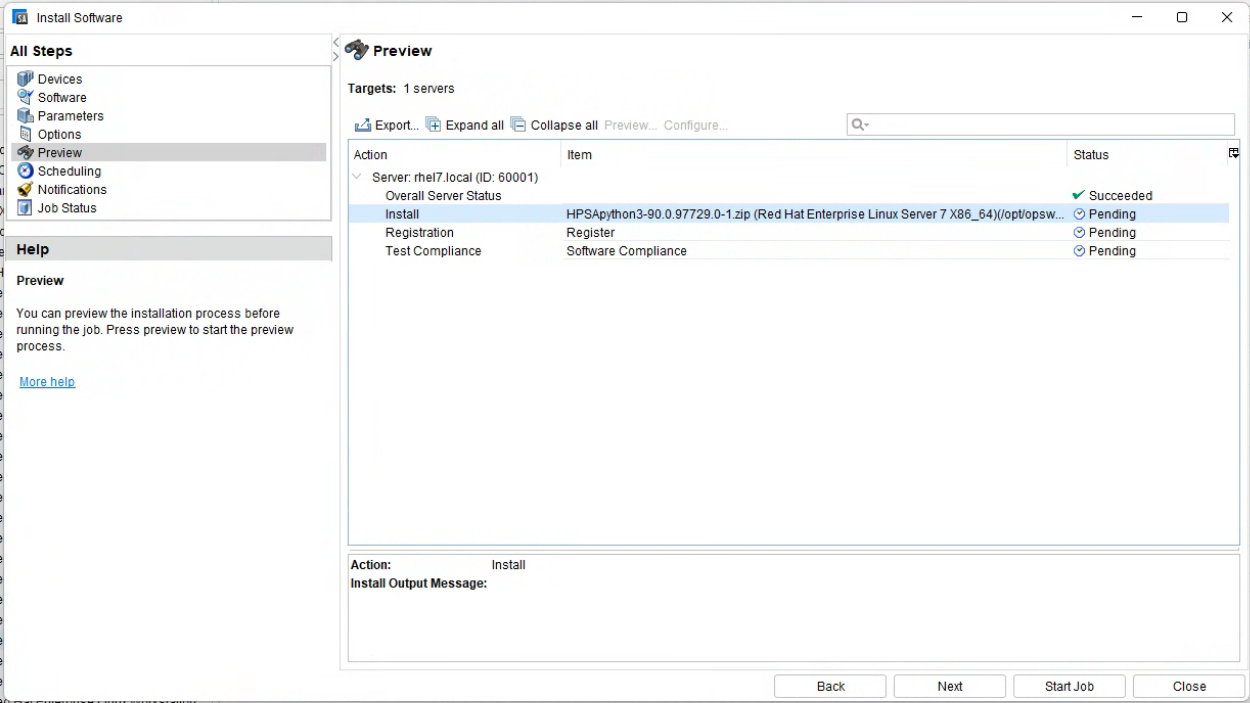Maximize the Install Software window

tap(1182, 17)
